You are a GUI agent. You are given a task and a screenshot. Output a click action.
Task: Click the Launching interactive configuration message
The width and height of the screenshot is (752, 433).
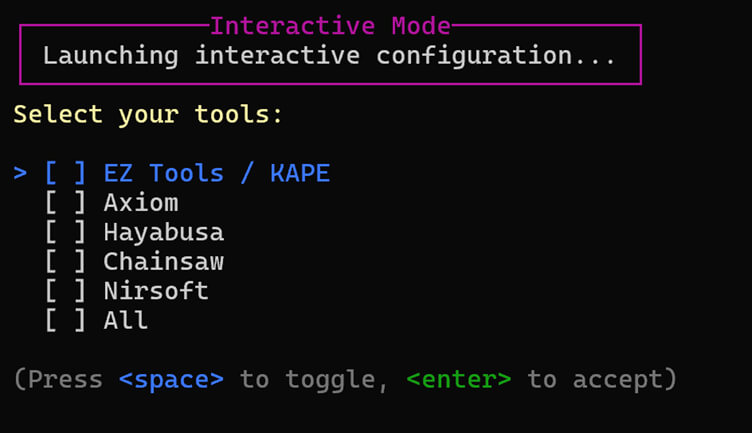(329, 55)
